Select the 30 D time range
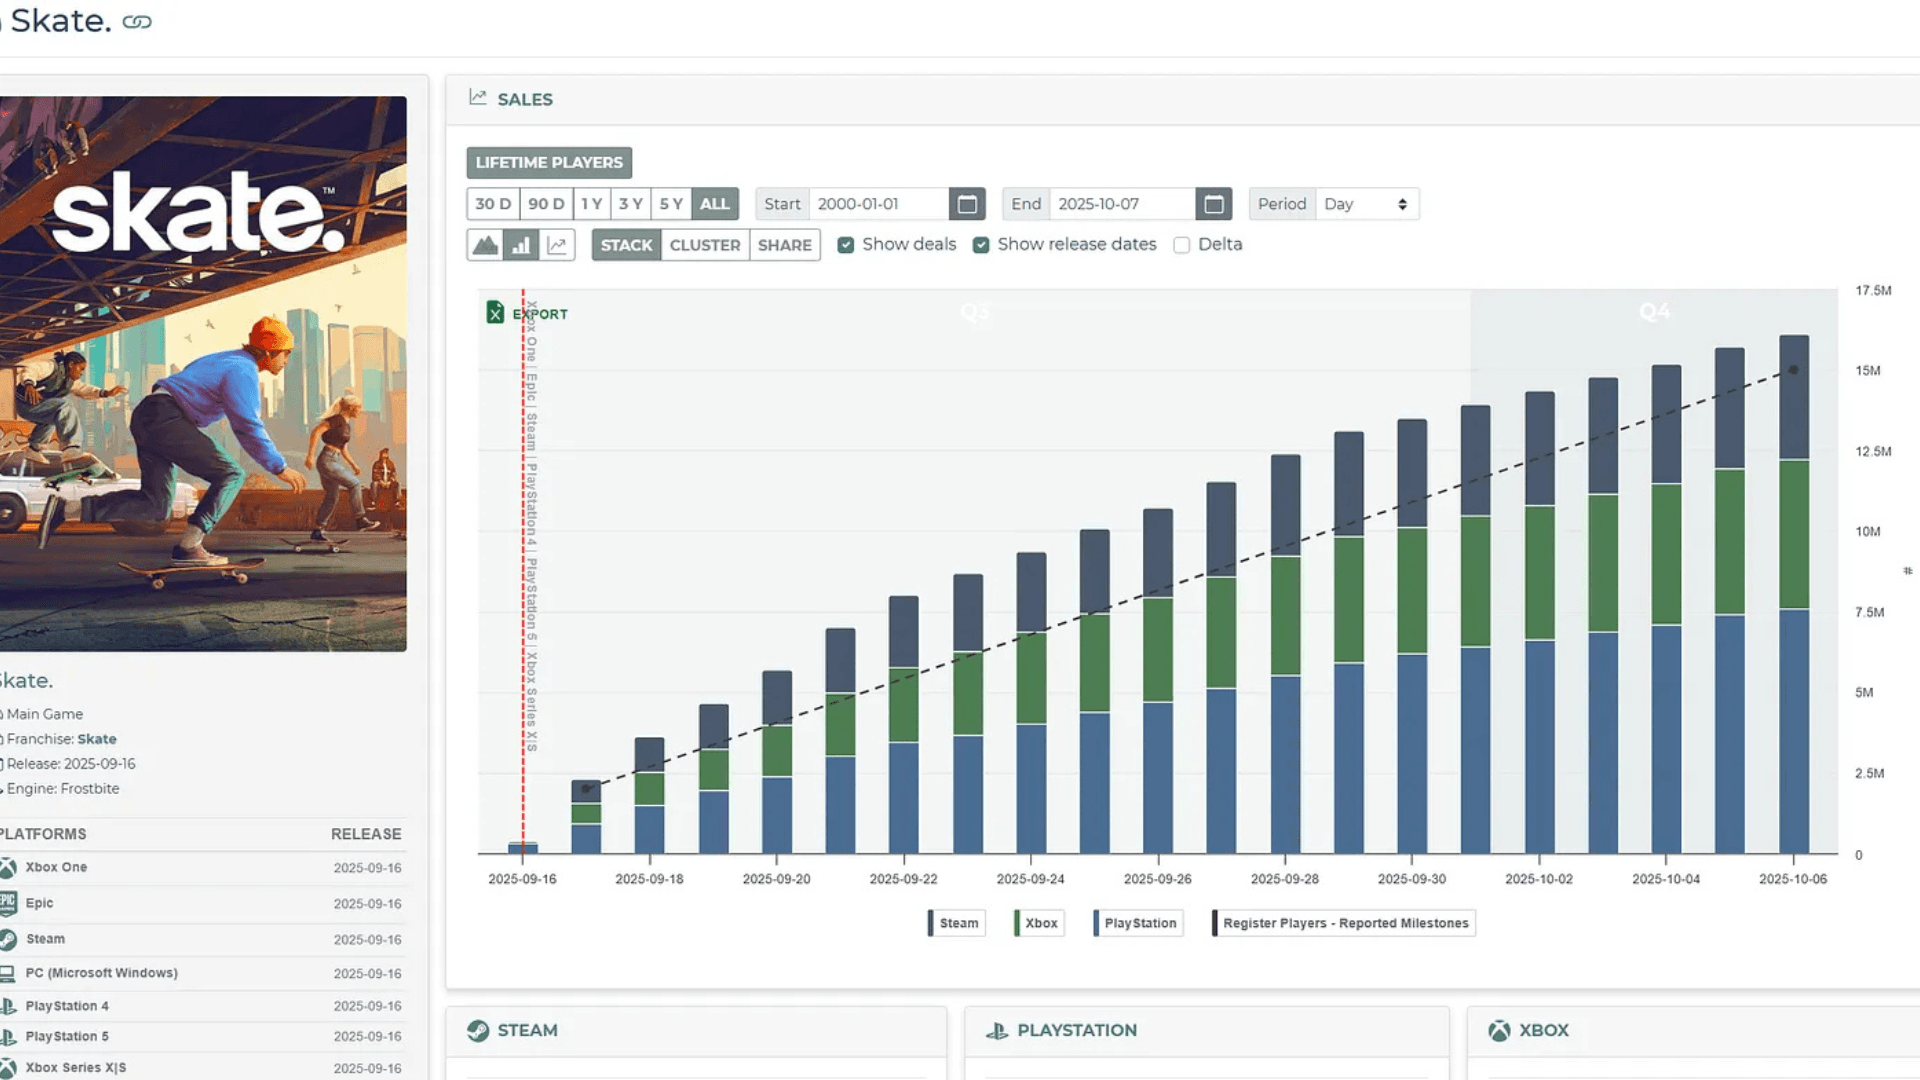 (x=493, y=204)
